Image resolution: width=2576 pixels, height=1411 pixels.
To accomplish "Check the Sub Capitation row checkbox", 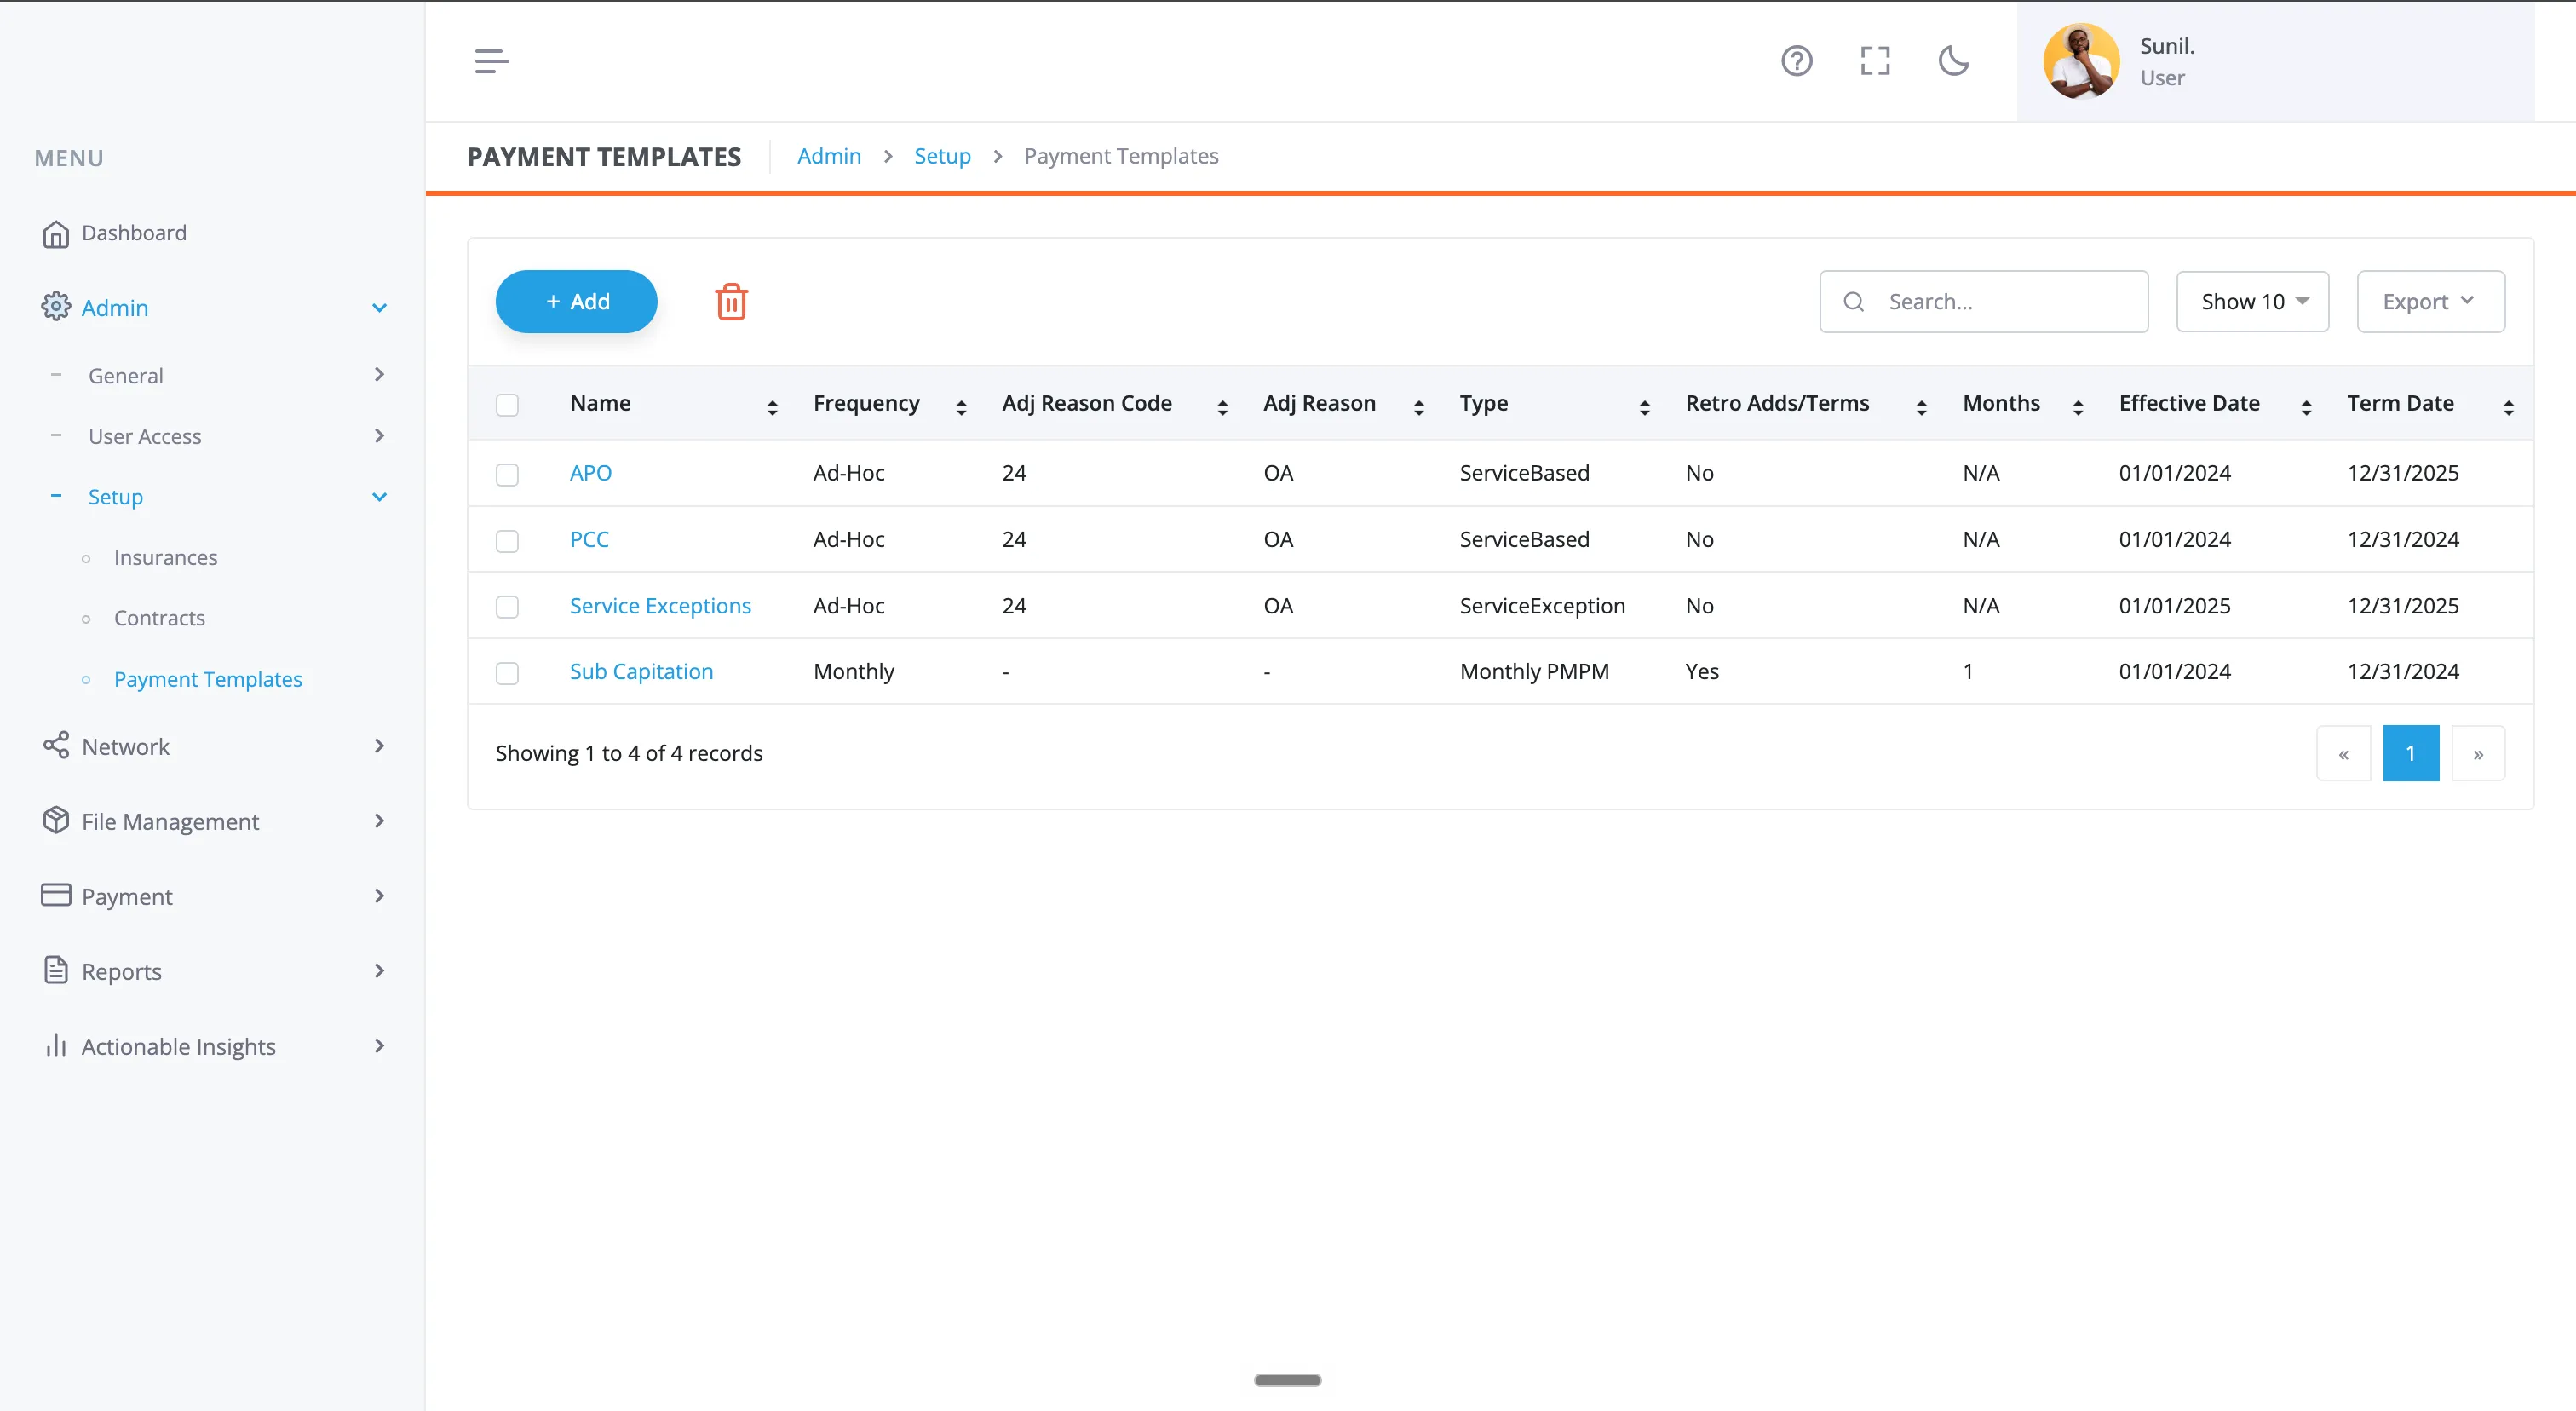I will (x=507, y=673).
